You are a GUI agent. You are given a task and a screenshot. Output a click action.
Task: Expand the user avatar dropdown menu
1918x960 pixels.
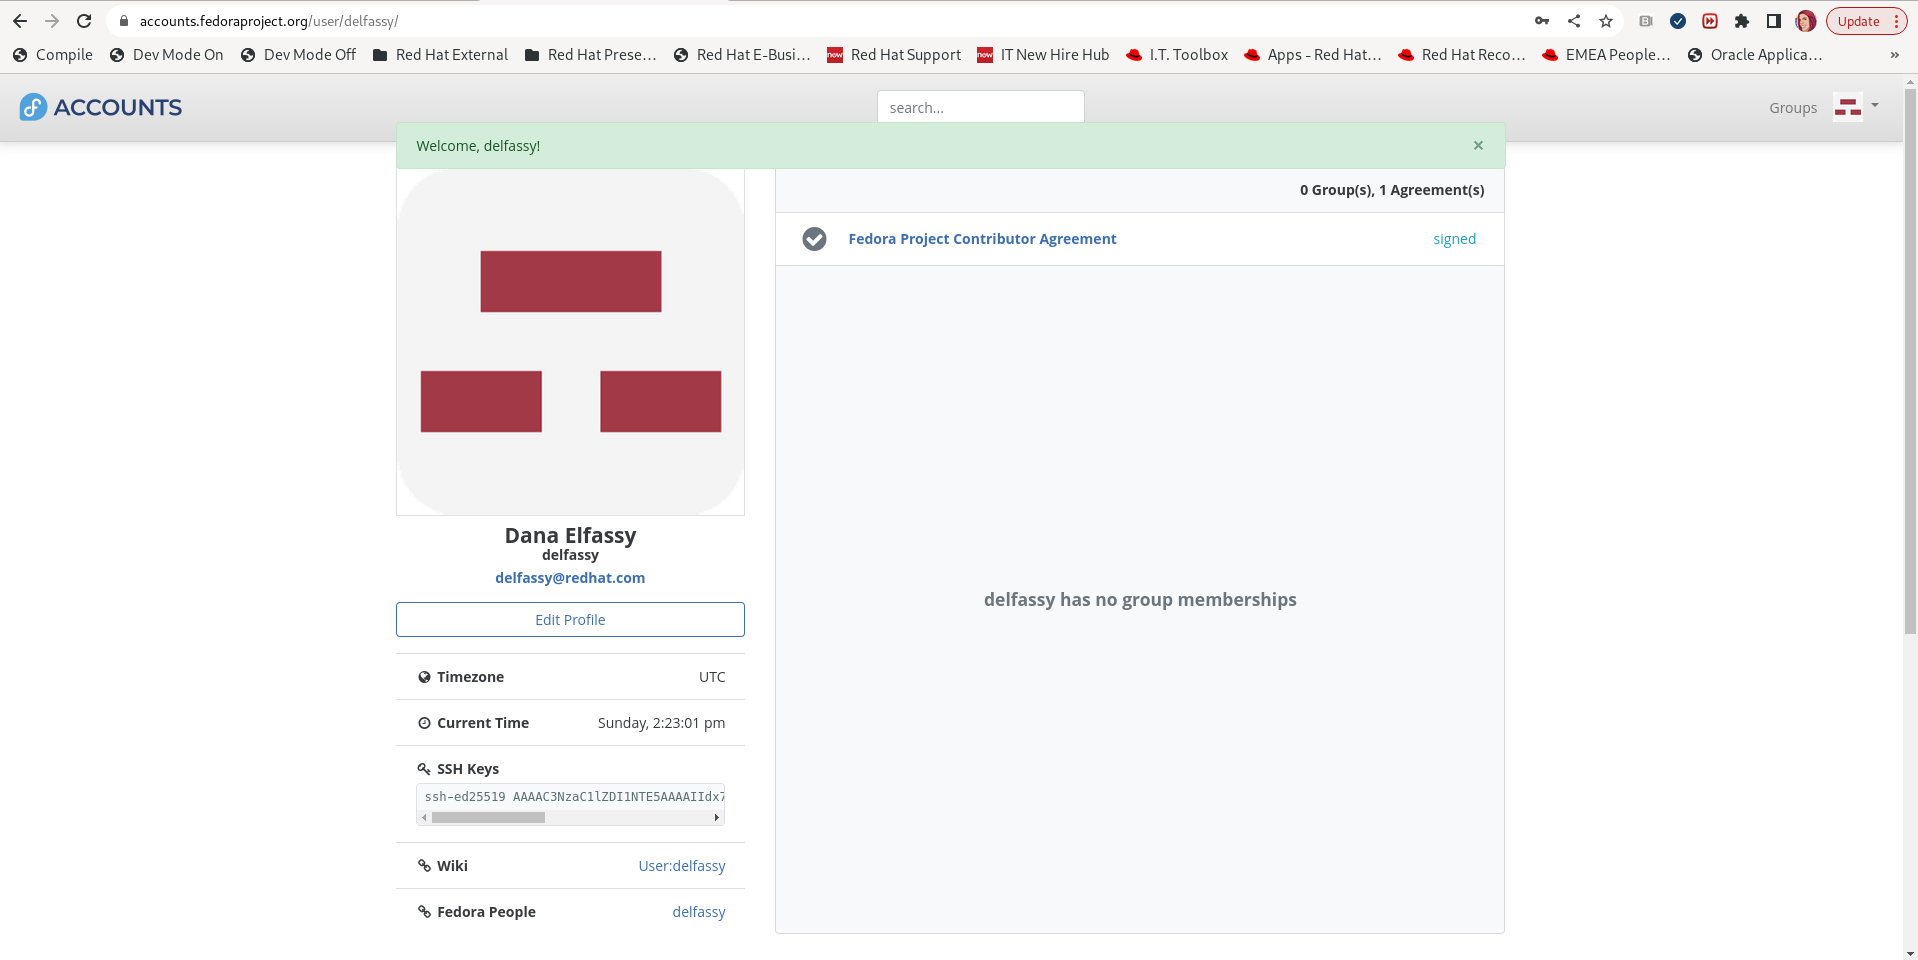click(x=1856, y=106)
